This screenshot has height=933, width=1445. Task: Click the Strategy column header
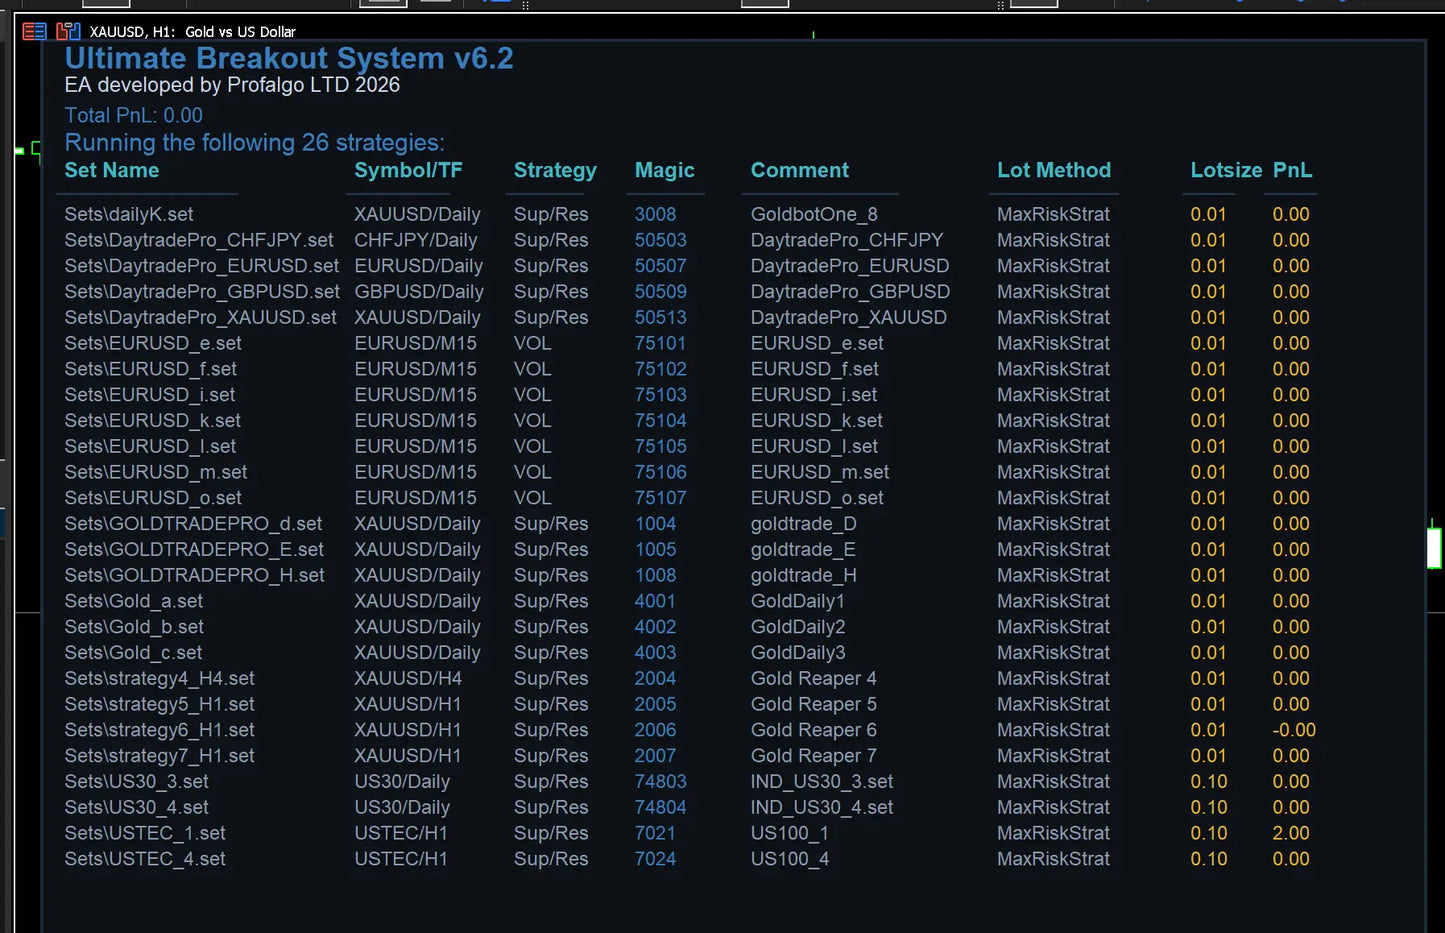pos(555,171)
